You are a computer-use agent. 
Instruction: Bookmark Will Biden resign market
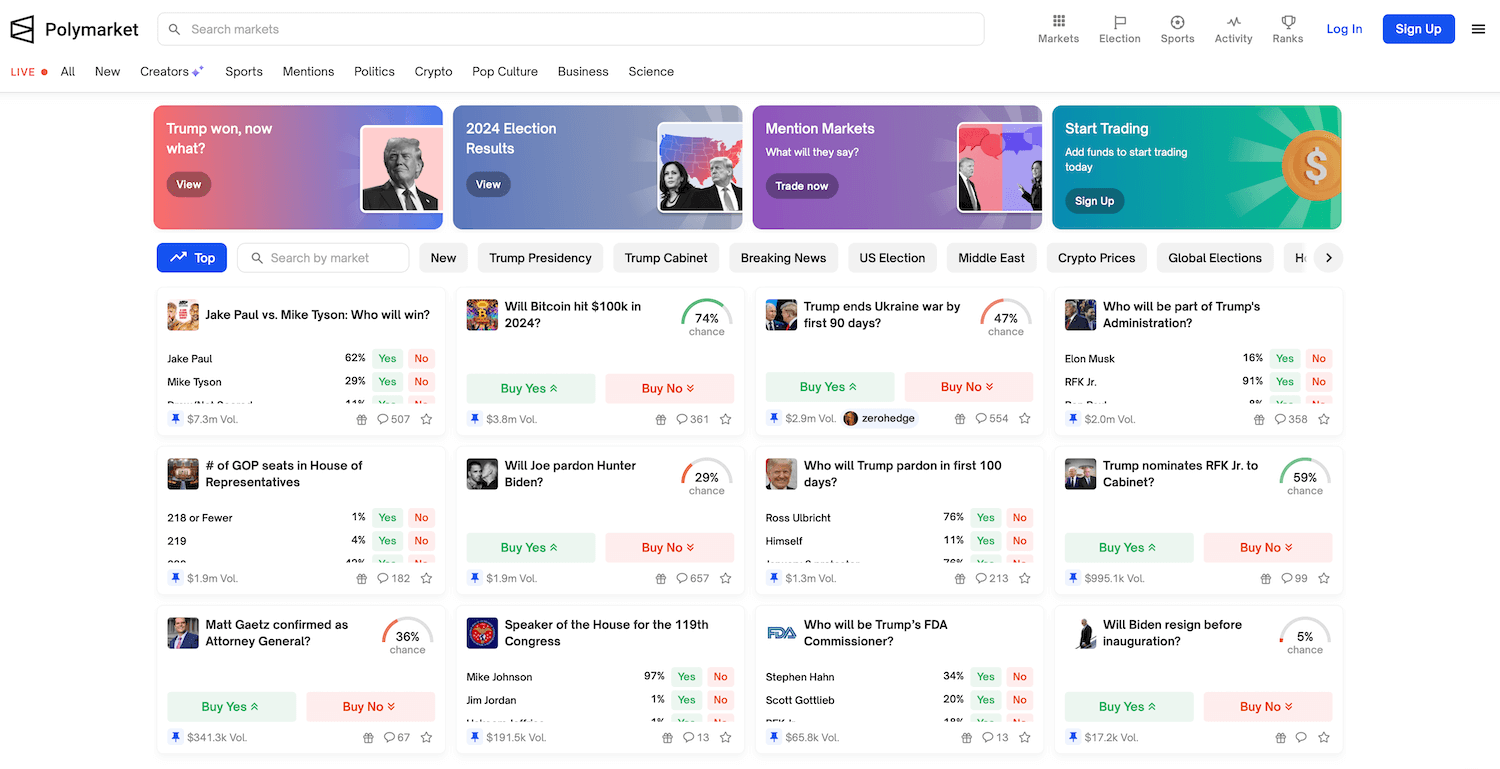(x=1324, y=737)
